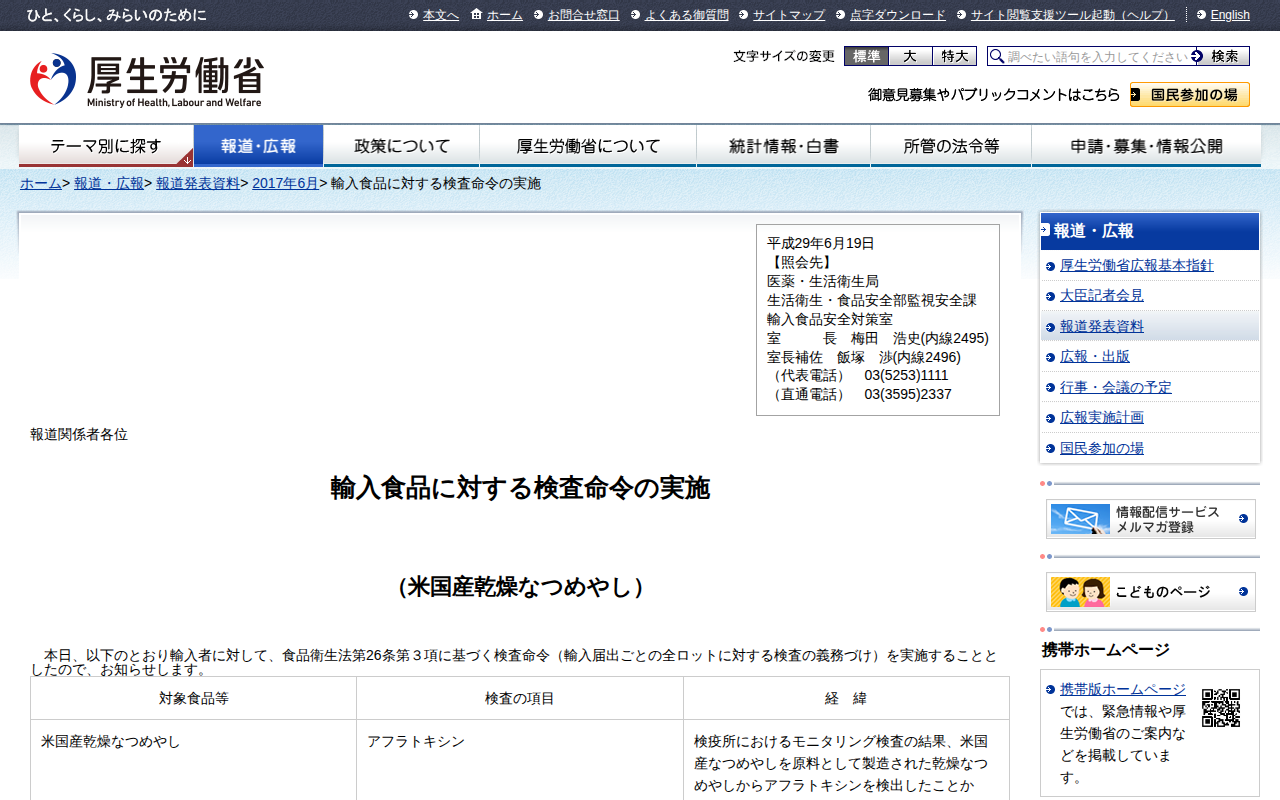Open the 政策について navigation tab
This screenshot has height=800, width=1280.
402,146
